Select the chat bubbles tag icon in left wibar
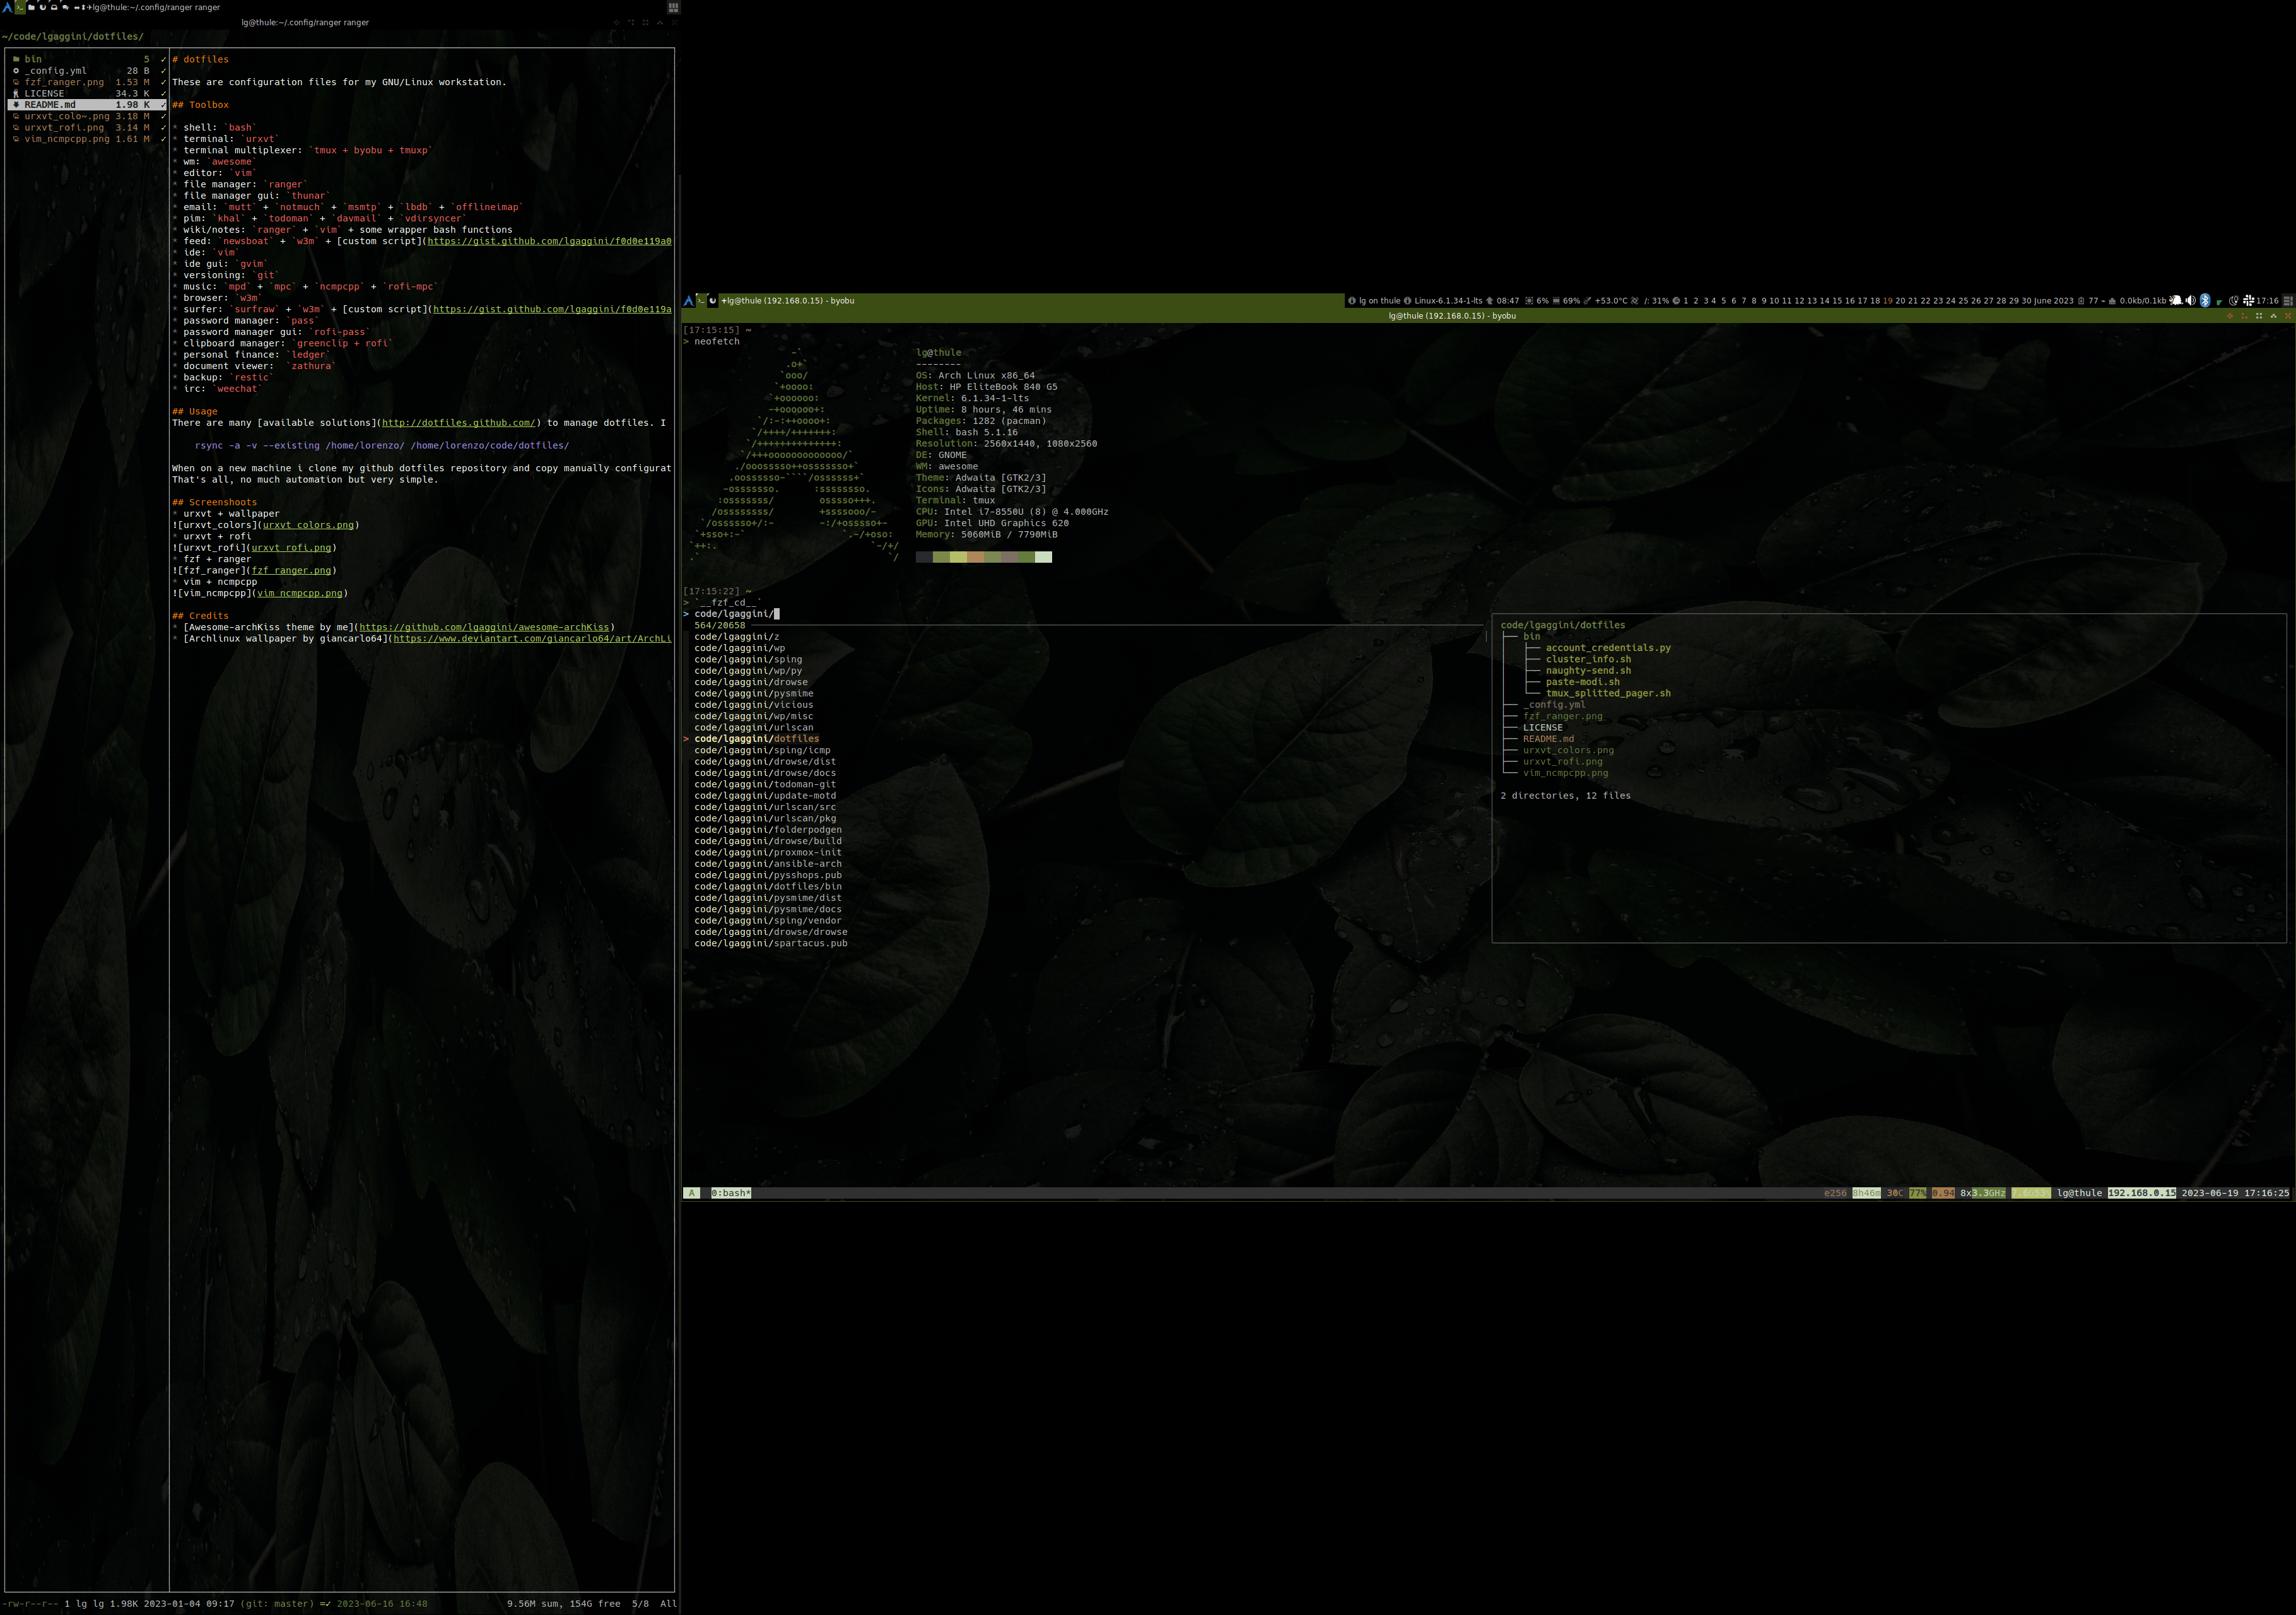 [65, 7]
